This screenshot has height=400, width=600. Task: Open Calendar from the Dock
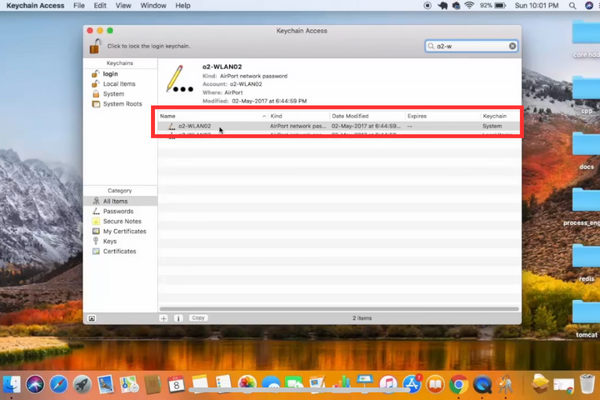[x=176, y=384]
